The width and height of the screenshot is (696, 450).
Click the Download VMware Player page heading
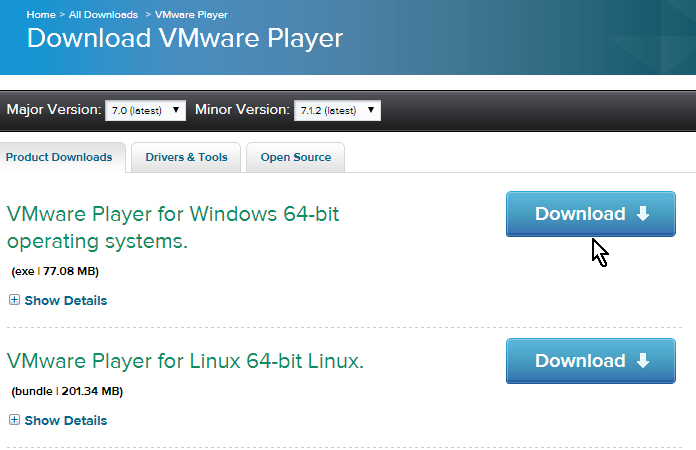point(185,38)
